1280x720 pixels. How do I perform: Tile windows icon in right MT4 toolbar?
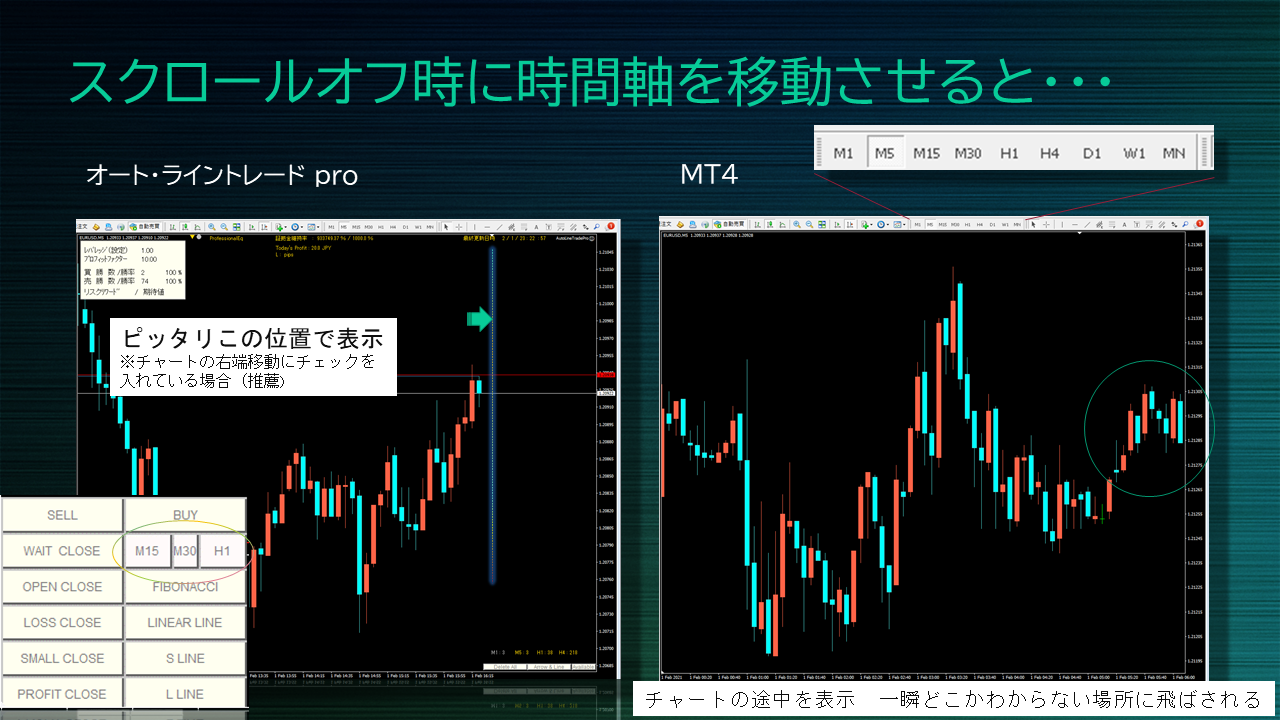coord(822,224)
